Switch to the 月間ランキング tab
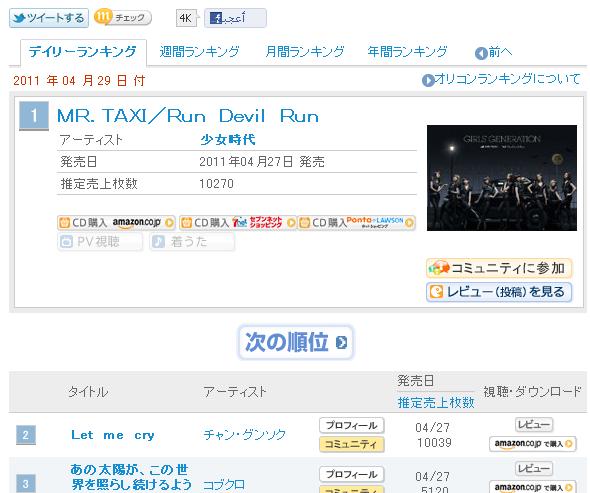 click(305, 52)
